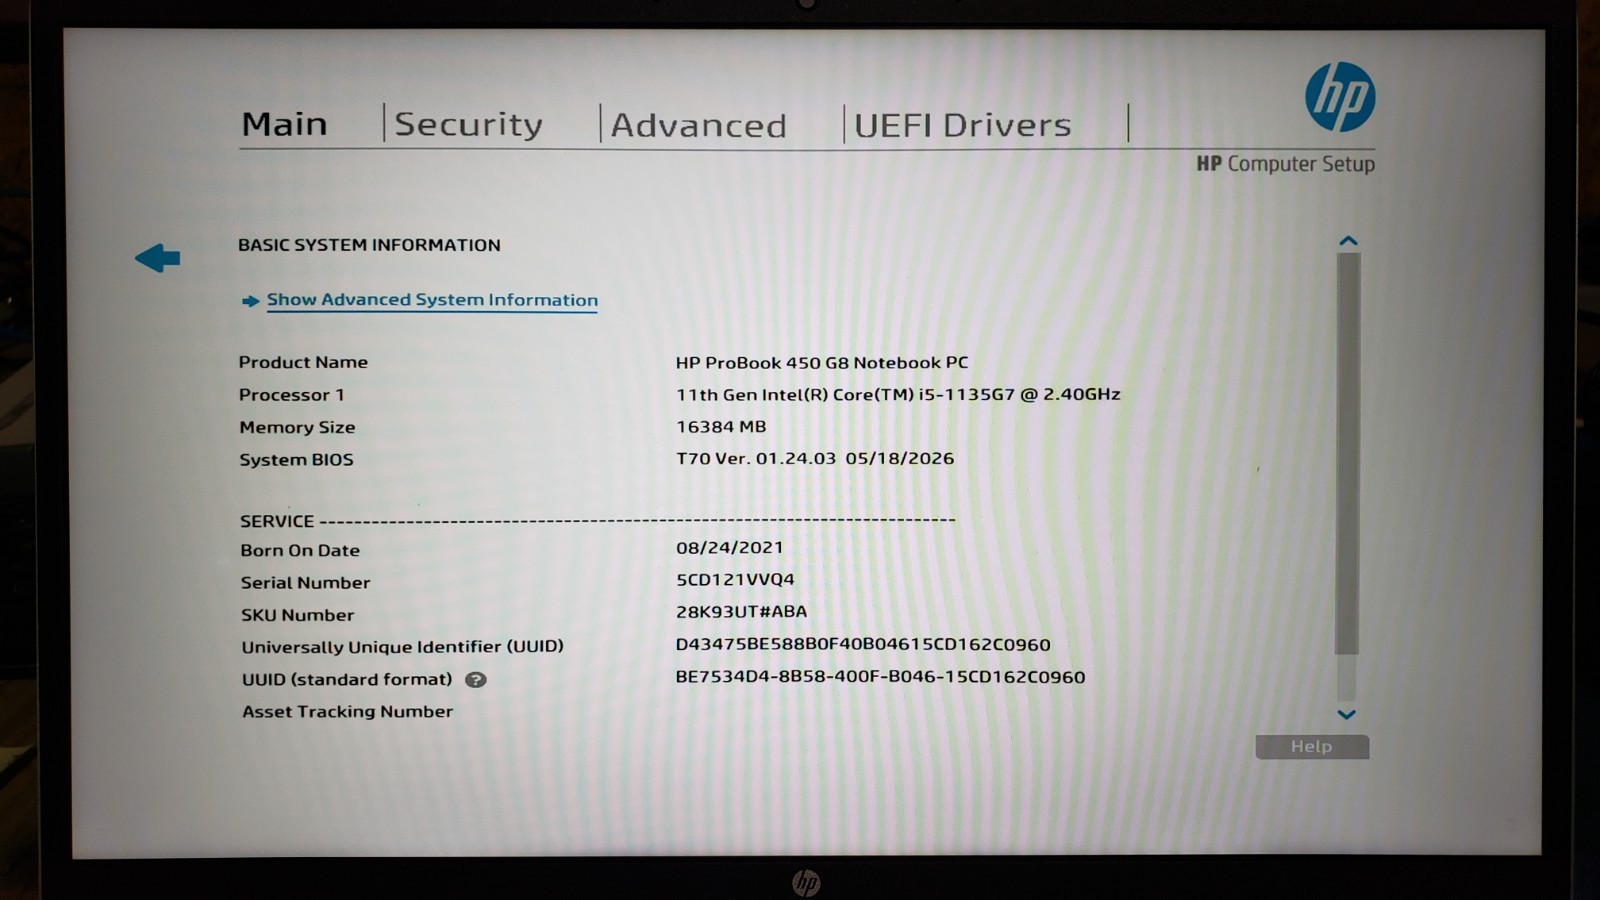Open the UEFI Drivers tab
The height and width of the screenshot is (900, 1600).
(x=962, y=125)
